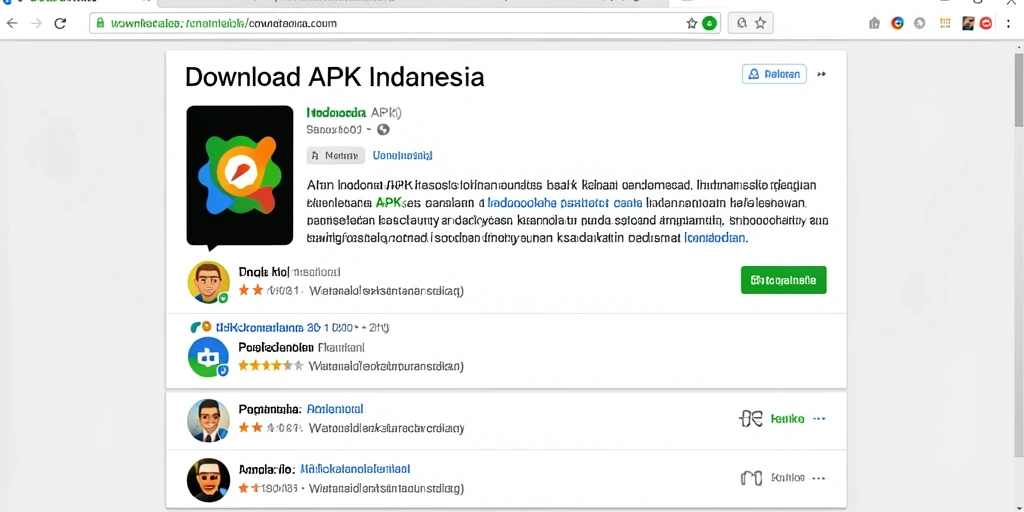Image resolution: width=1024 pixels, height=512 pixels.
Task: Click the browser back arrow
Action: [x=12, y=24]
